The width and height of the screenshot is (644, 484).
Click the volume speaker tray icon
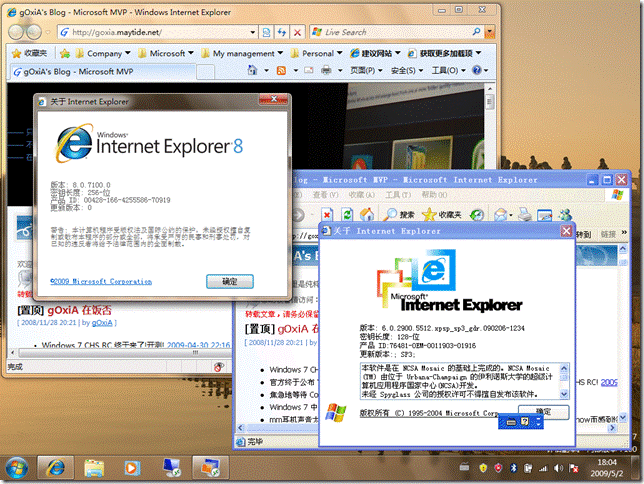[558, 468]
